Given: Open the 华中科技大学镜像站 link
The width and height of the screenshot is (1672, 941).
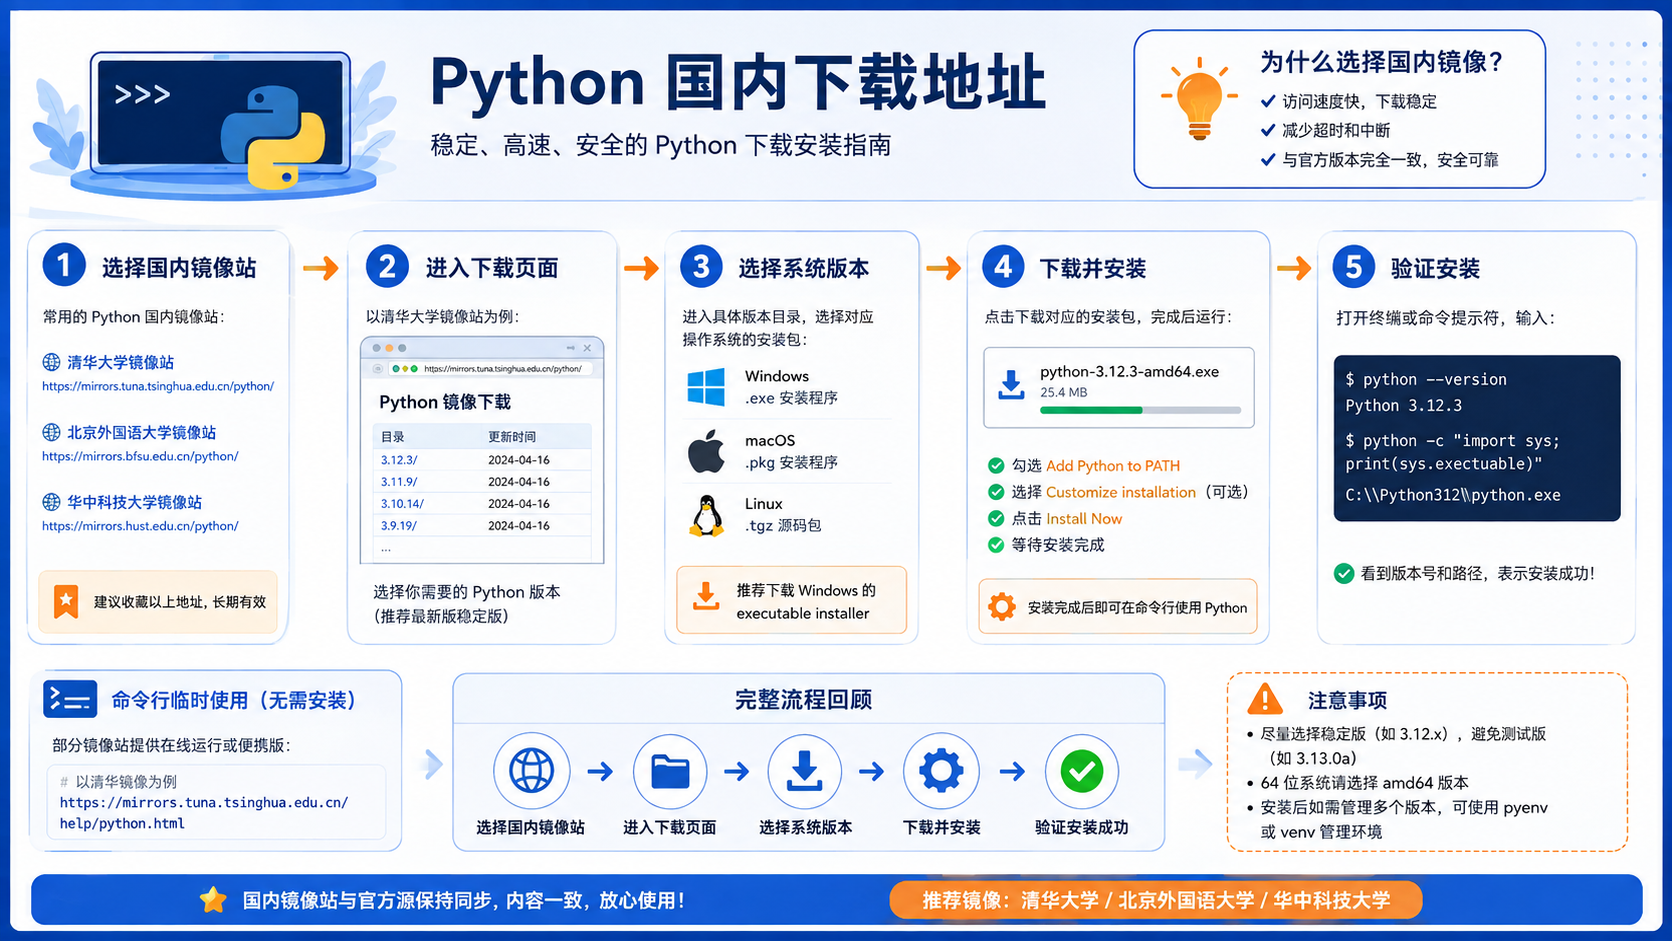Looking at the screenshot, I should [134, 502].
